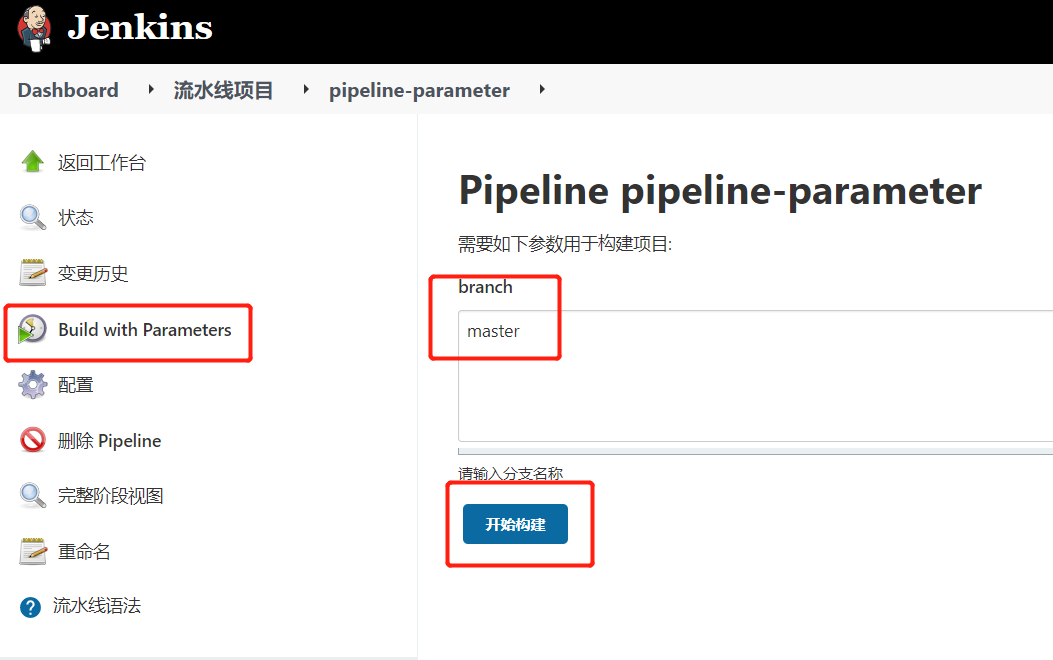Click the notepad icon beside 变更历史
The height and width of the screenshot is (660, 1053).
[33, 273]
